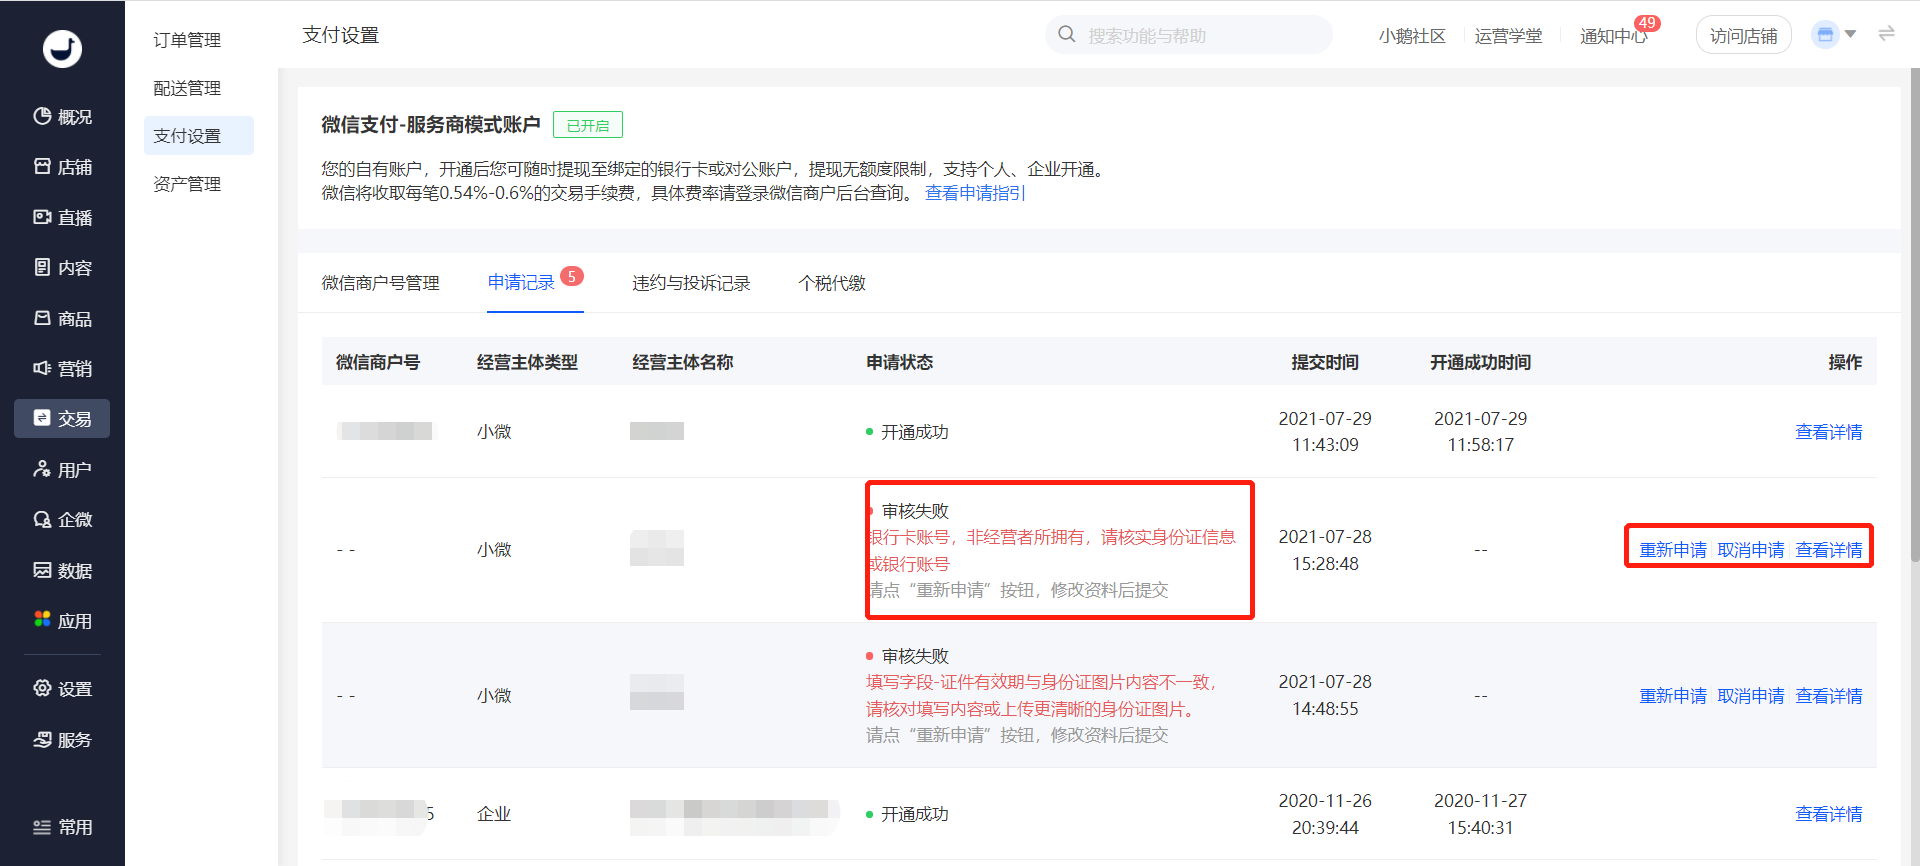Open the 应用 apps sidebar item
Image resolution: width=1920 pixels, height=866 pixels.
tap(62, 620)
